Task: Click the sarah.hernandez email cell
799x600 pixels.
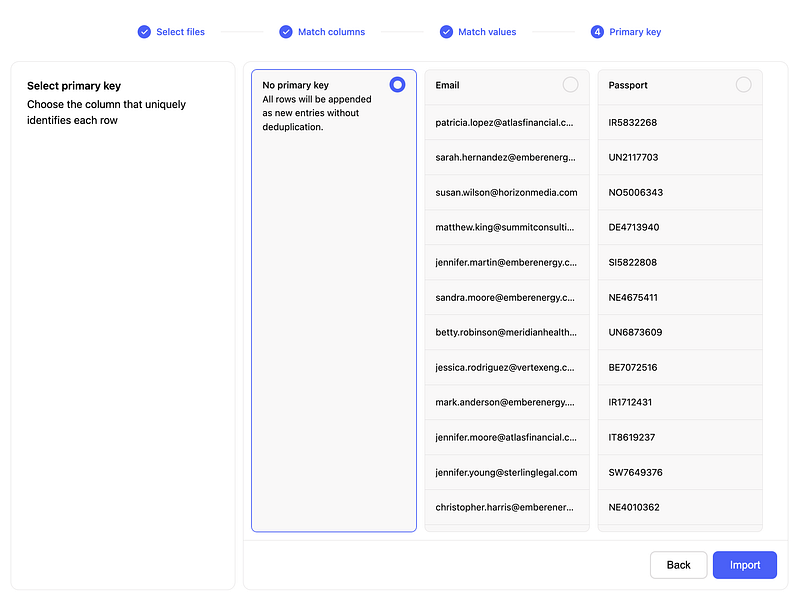Action: (x=507, y=158)
